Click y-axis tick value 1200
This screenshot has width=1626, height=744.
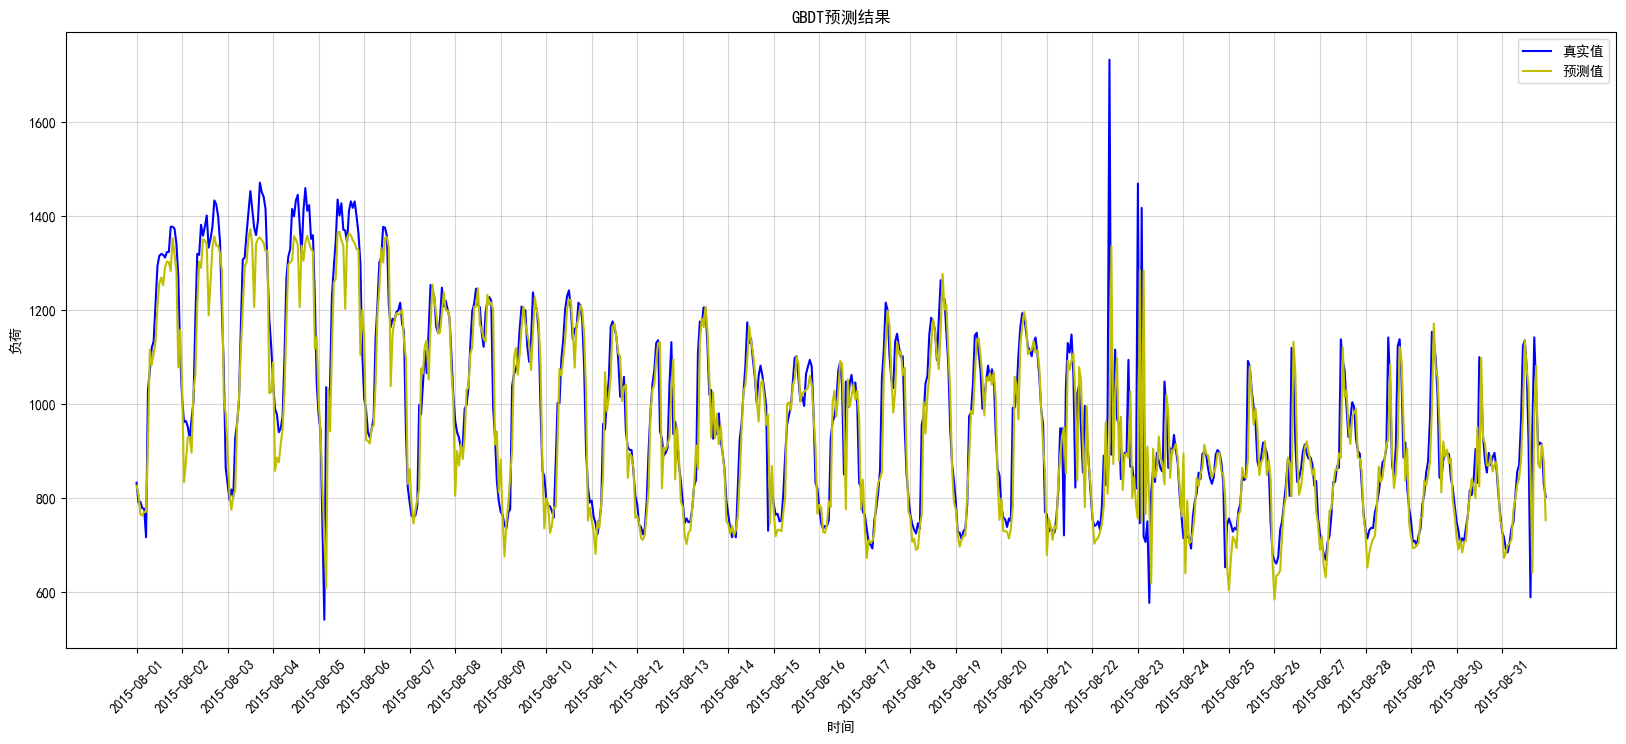point(41,311)
